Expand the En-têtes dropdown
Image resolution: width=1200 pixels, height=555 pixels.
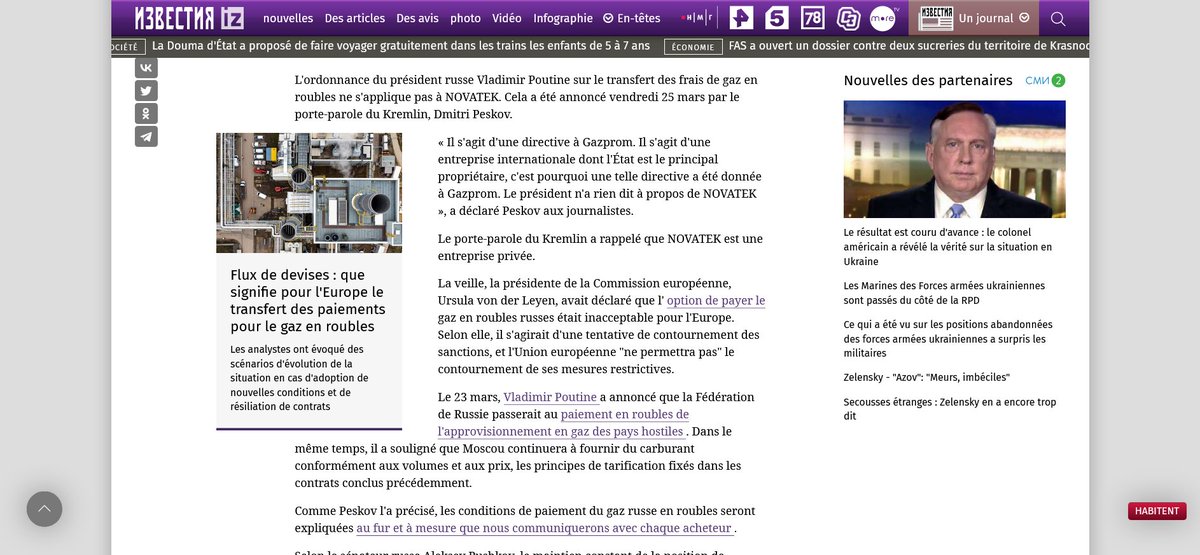point(632,18)
